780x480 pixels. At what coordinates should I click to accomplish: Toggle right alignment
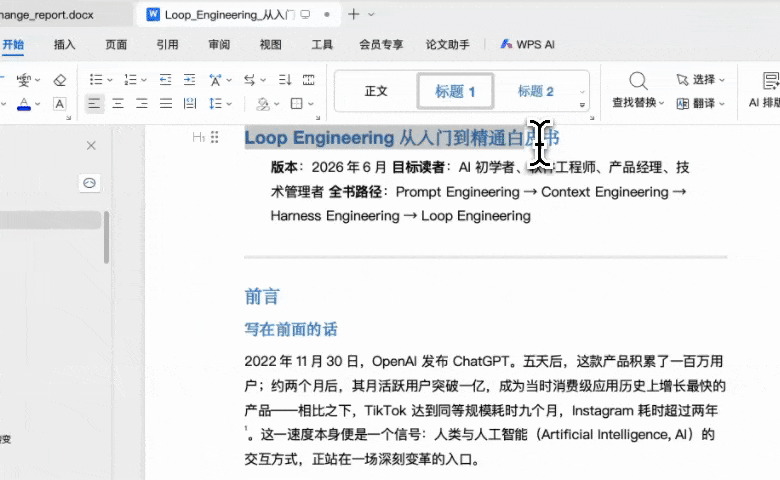pyautogui.click(x=142, y=103)
